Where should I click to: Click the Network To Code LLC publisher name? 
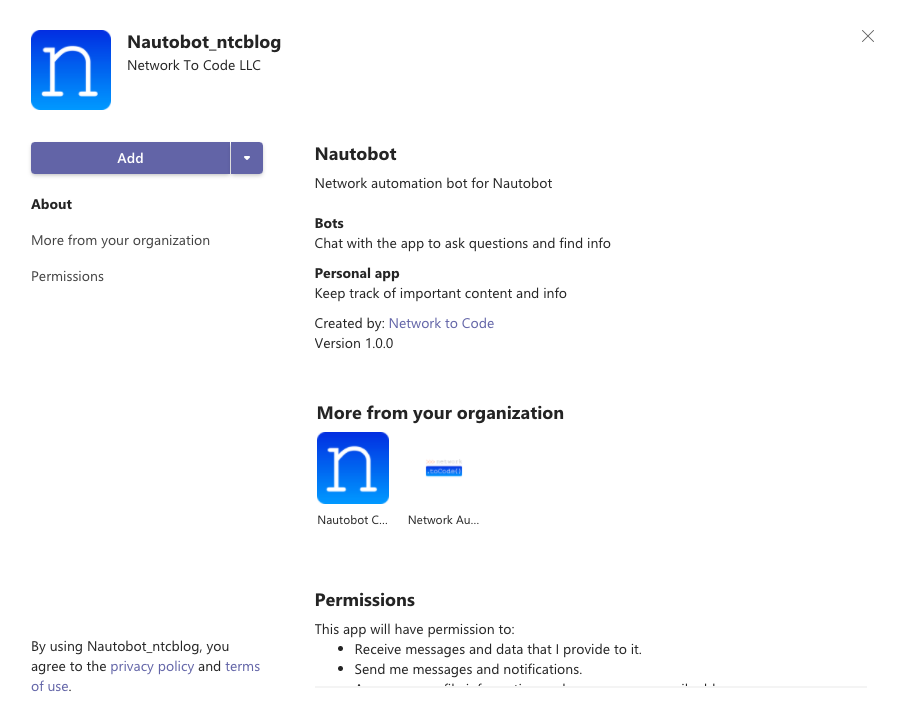(x=194, y=65)
